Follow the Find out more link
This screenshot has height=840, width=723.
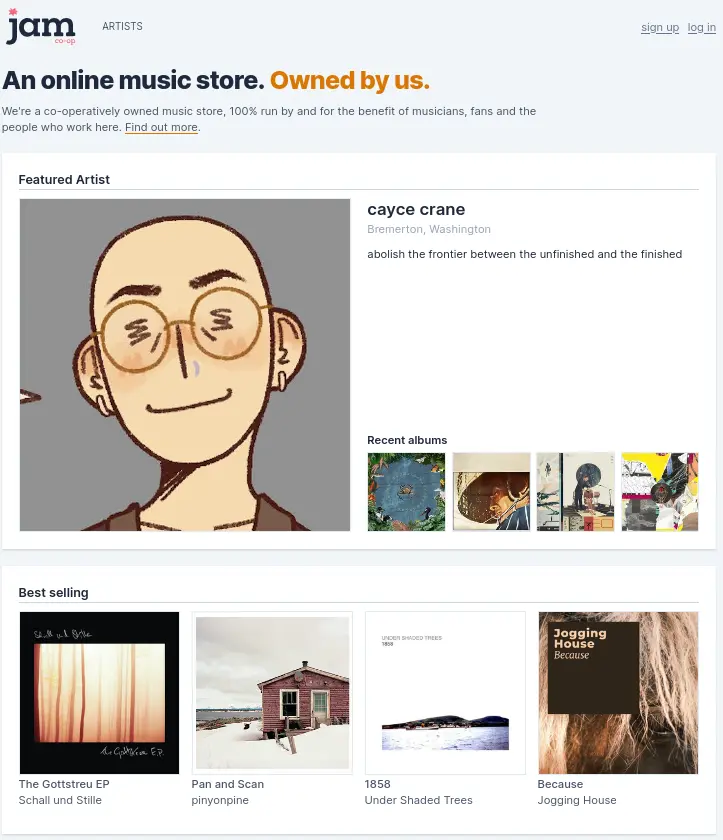161,127
